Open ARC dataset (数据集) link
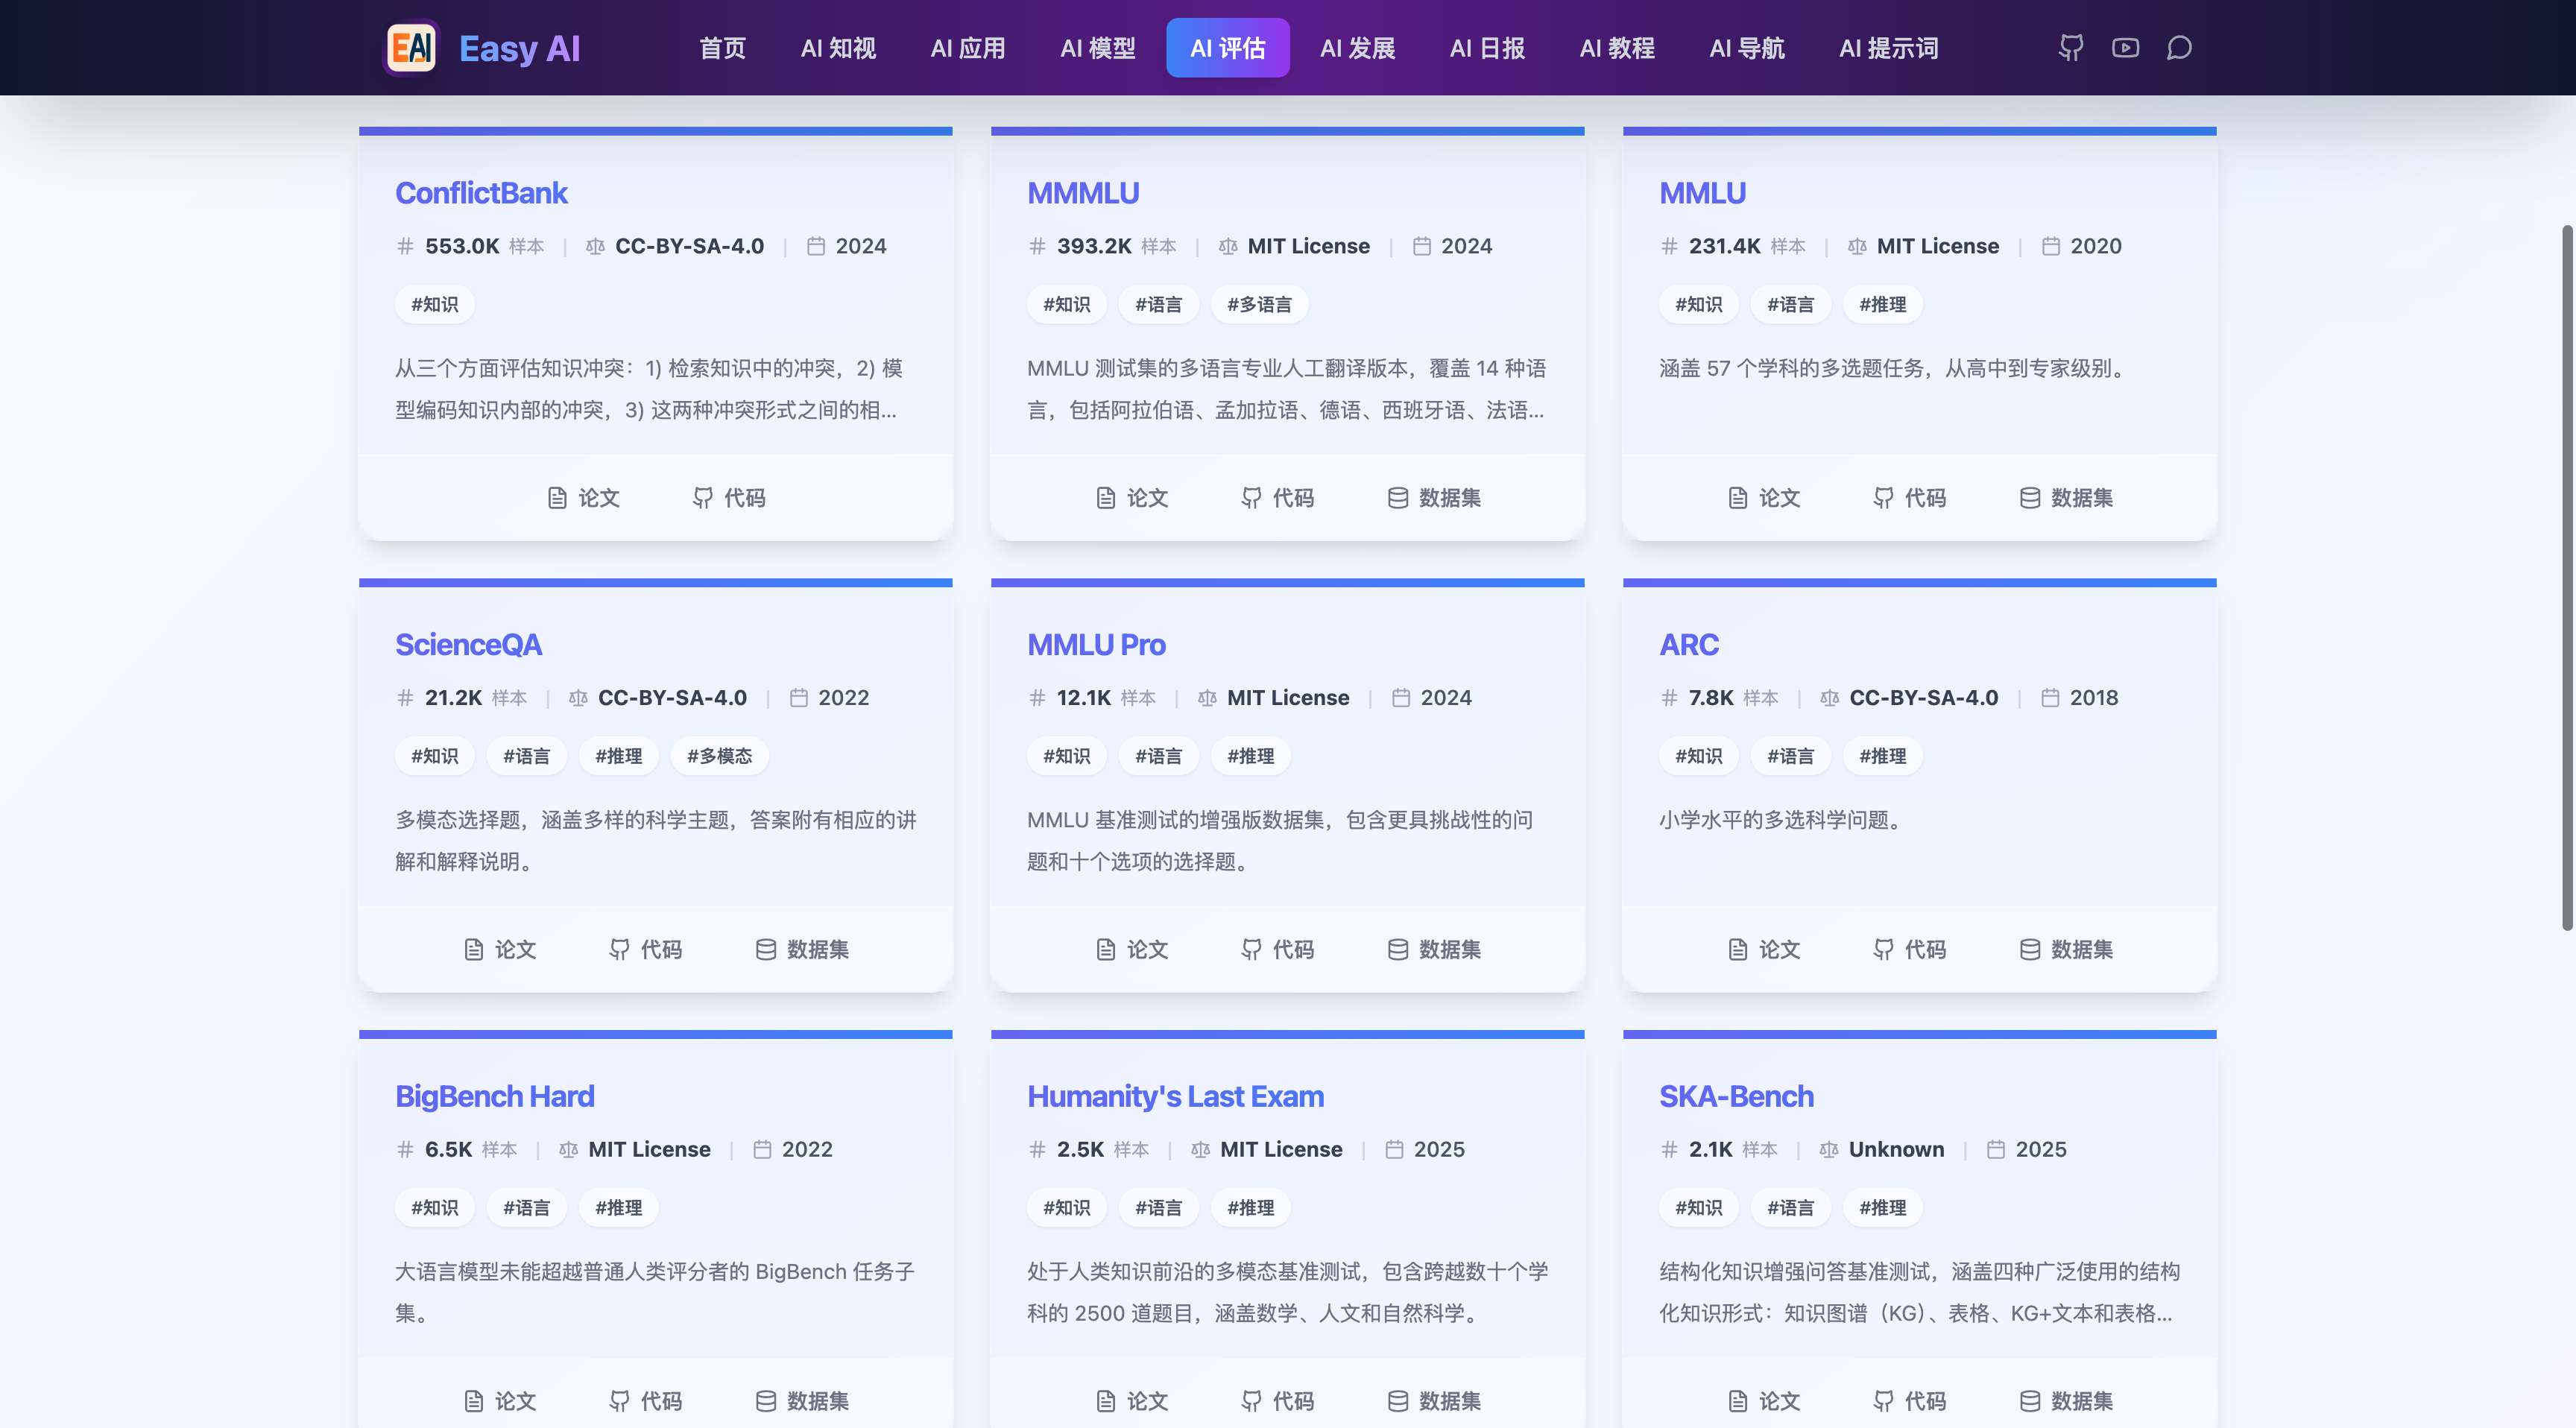 2065,949
